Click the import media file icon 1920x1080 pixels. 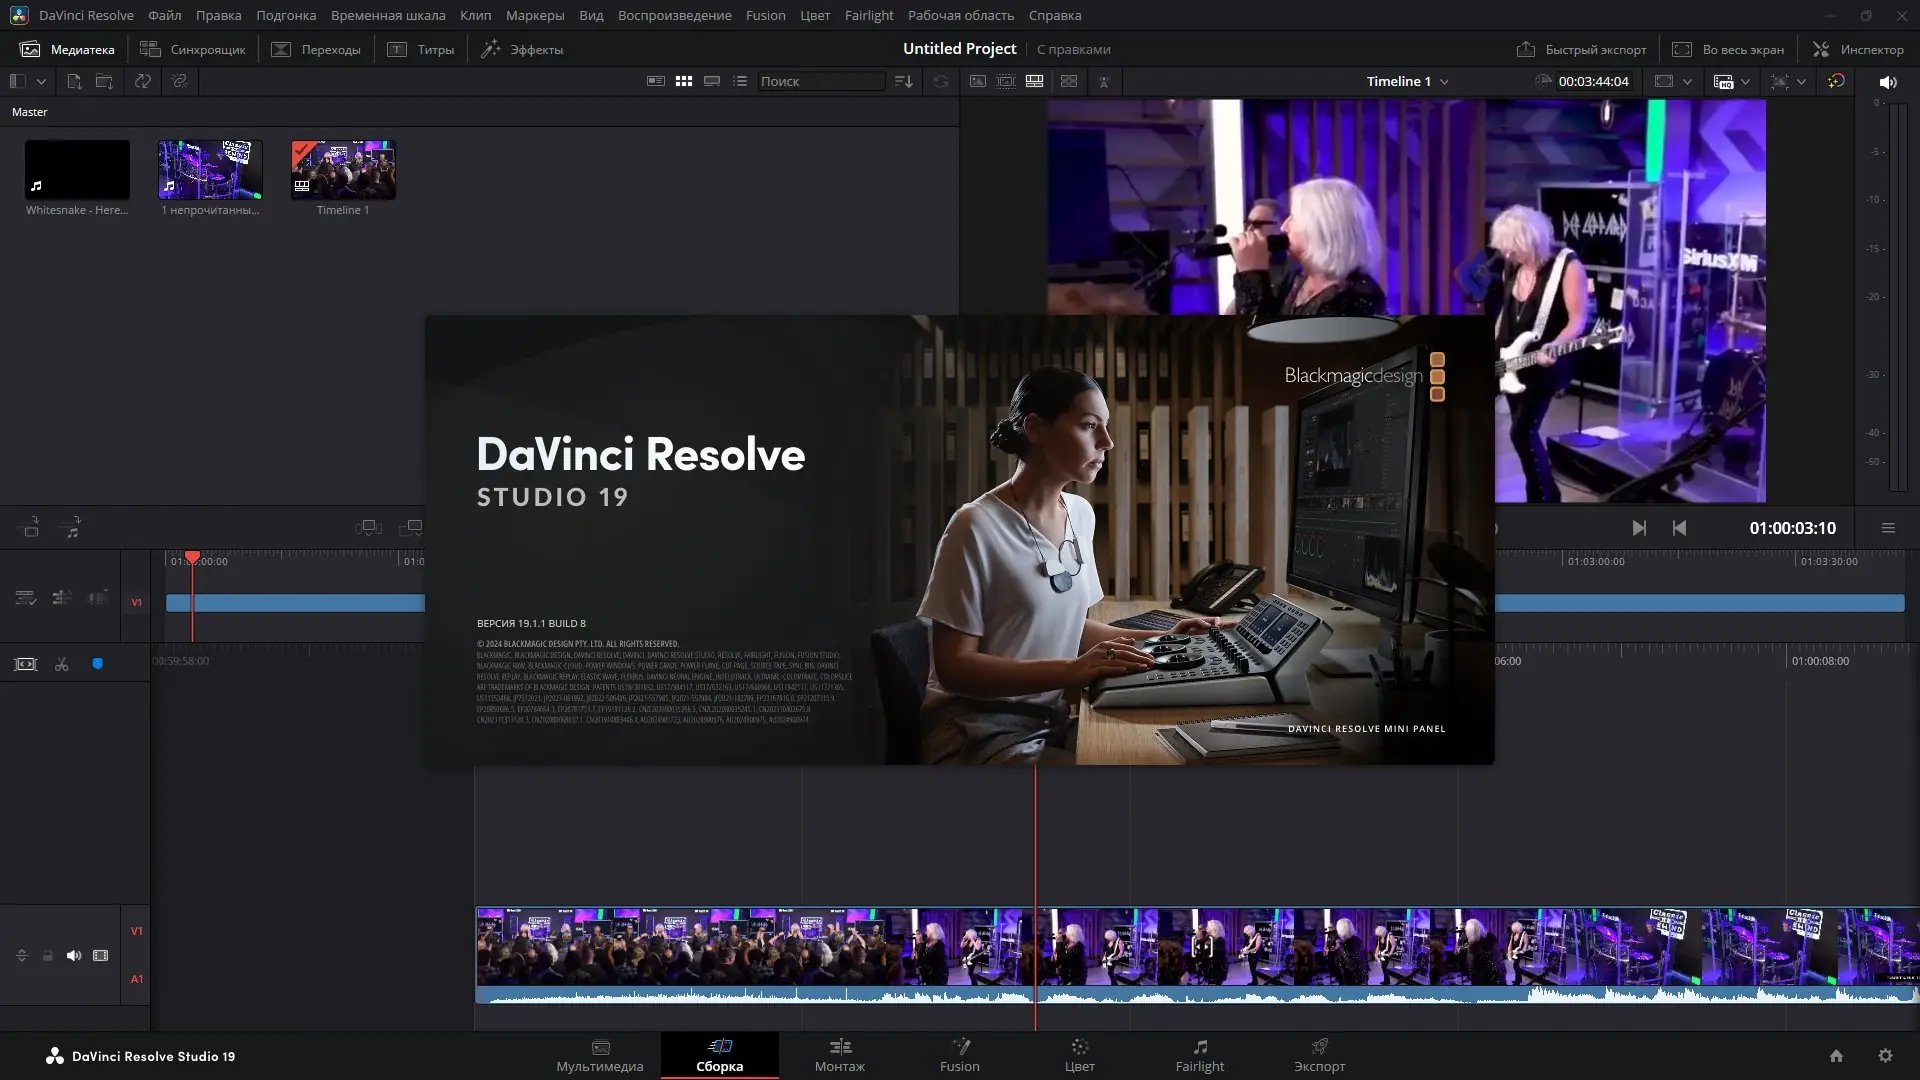(x=74, y=82)
